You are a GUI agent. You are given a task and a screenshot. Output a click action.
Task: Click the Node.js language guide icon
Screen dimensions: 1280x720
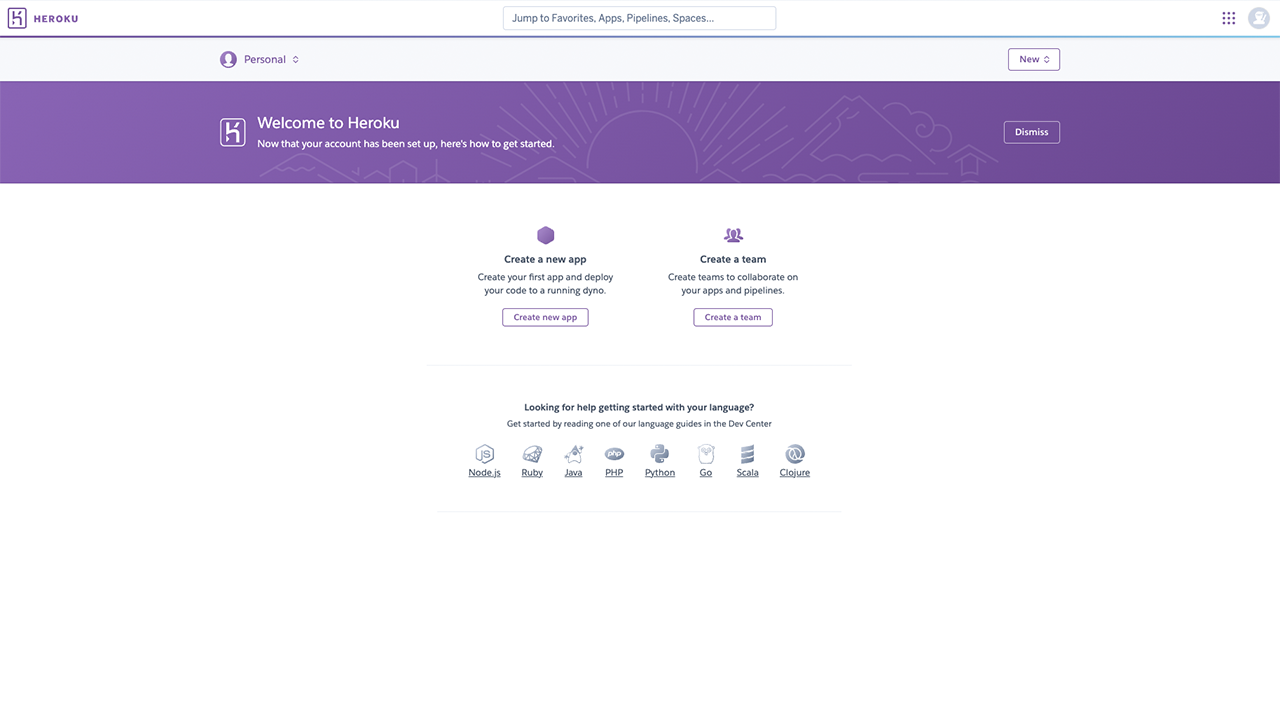click(484, 454)
